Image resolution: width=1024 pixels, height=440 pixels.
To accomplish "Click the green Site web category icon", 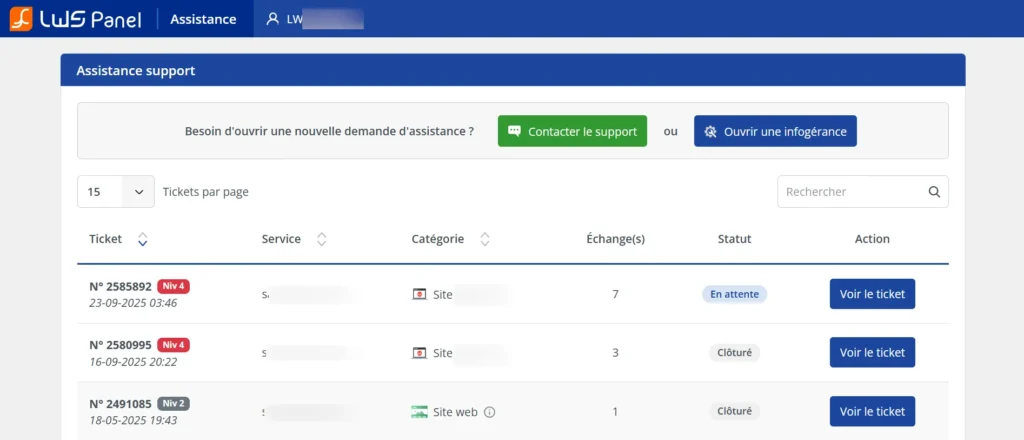I will 419,411.
